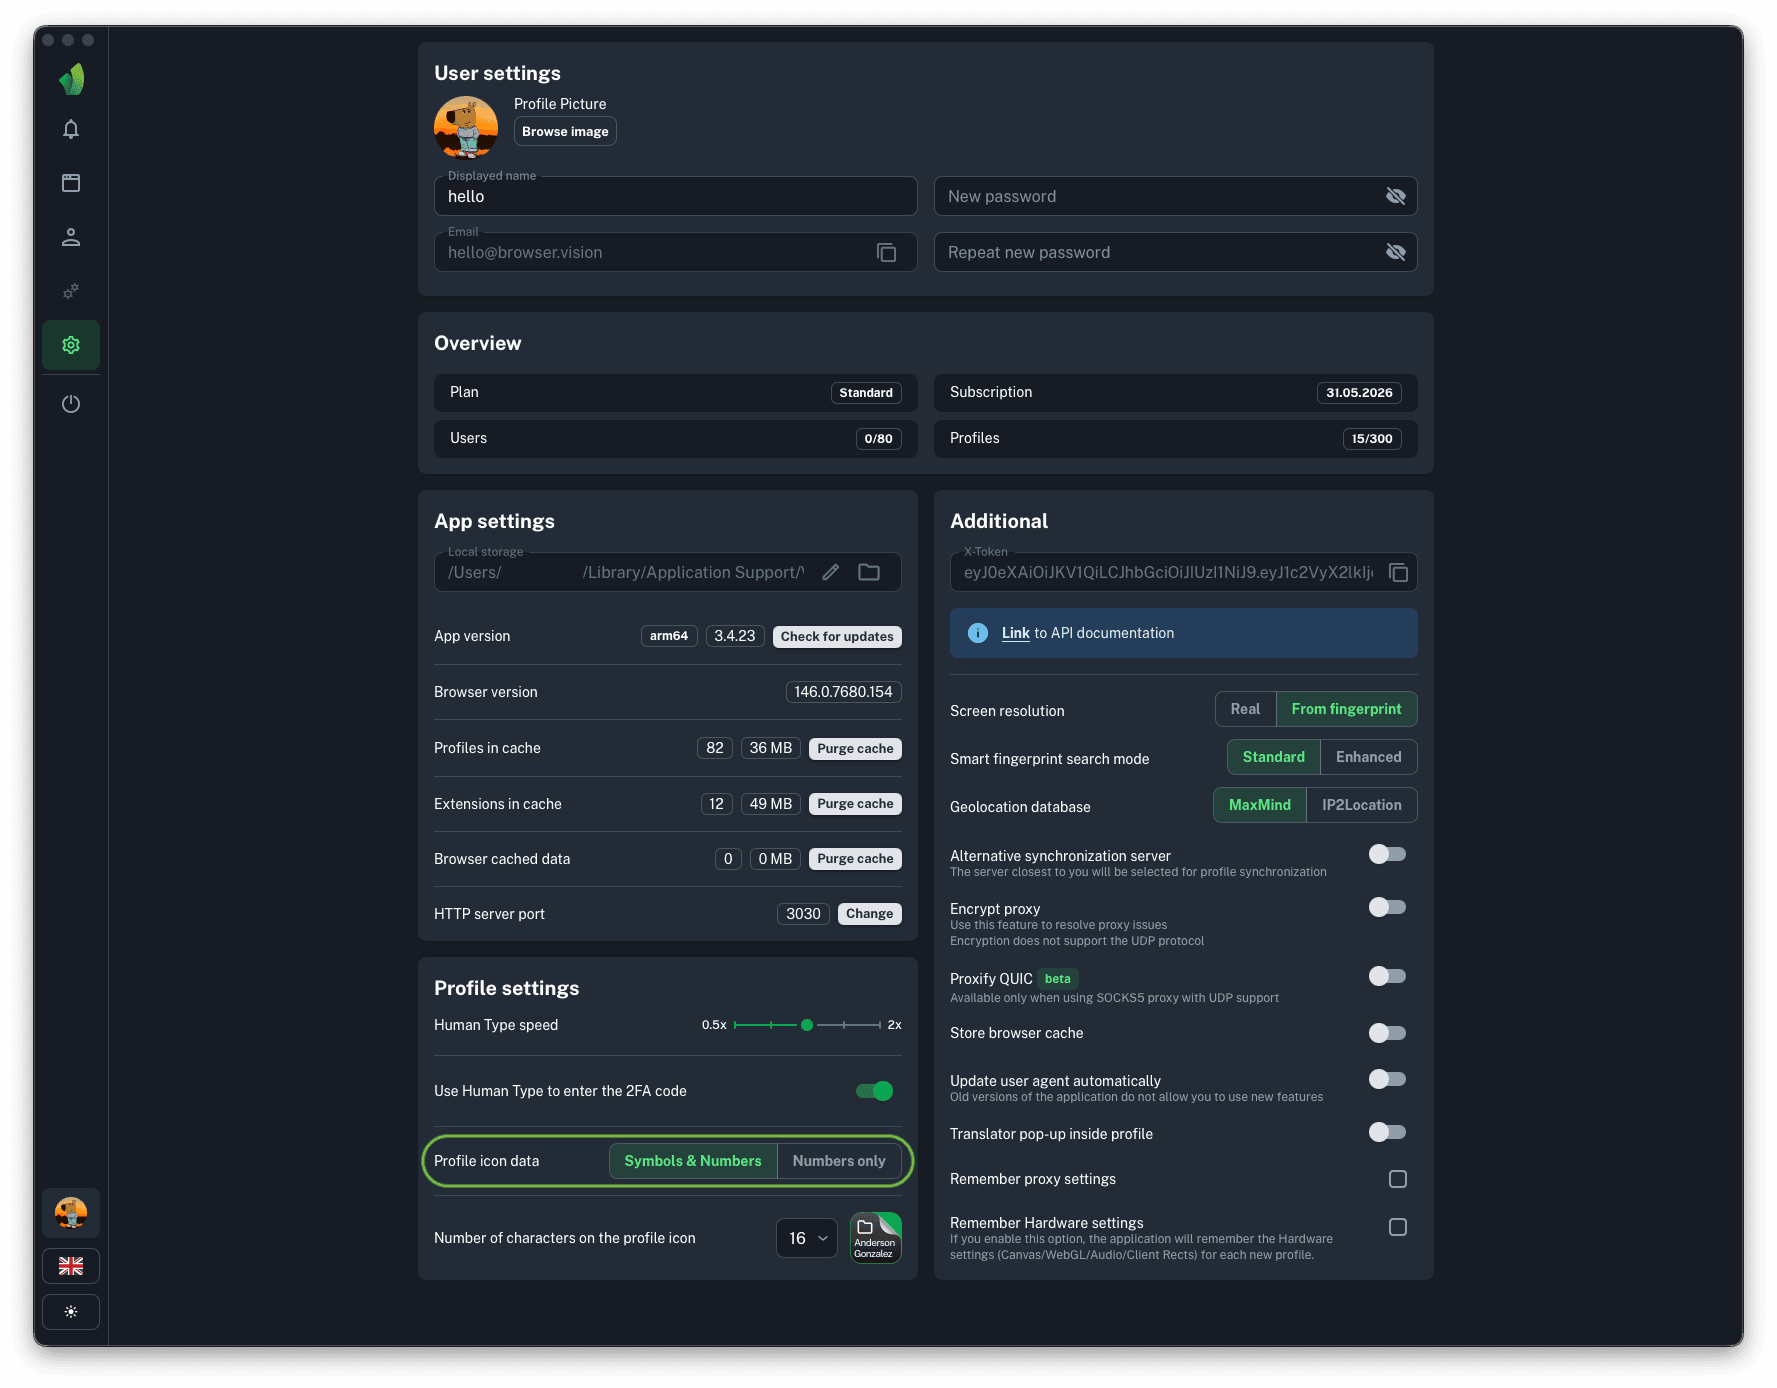Viewport: 1777px width, 1388px height.
Task: Copy the X-Token value
Action: click(1398, 573)
